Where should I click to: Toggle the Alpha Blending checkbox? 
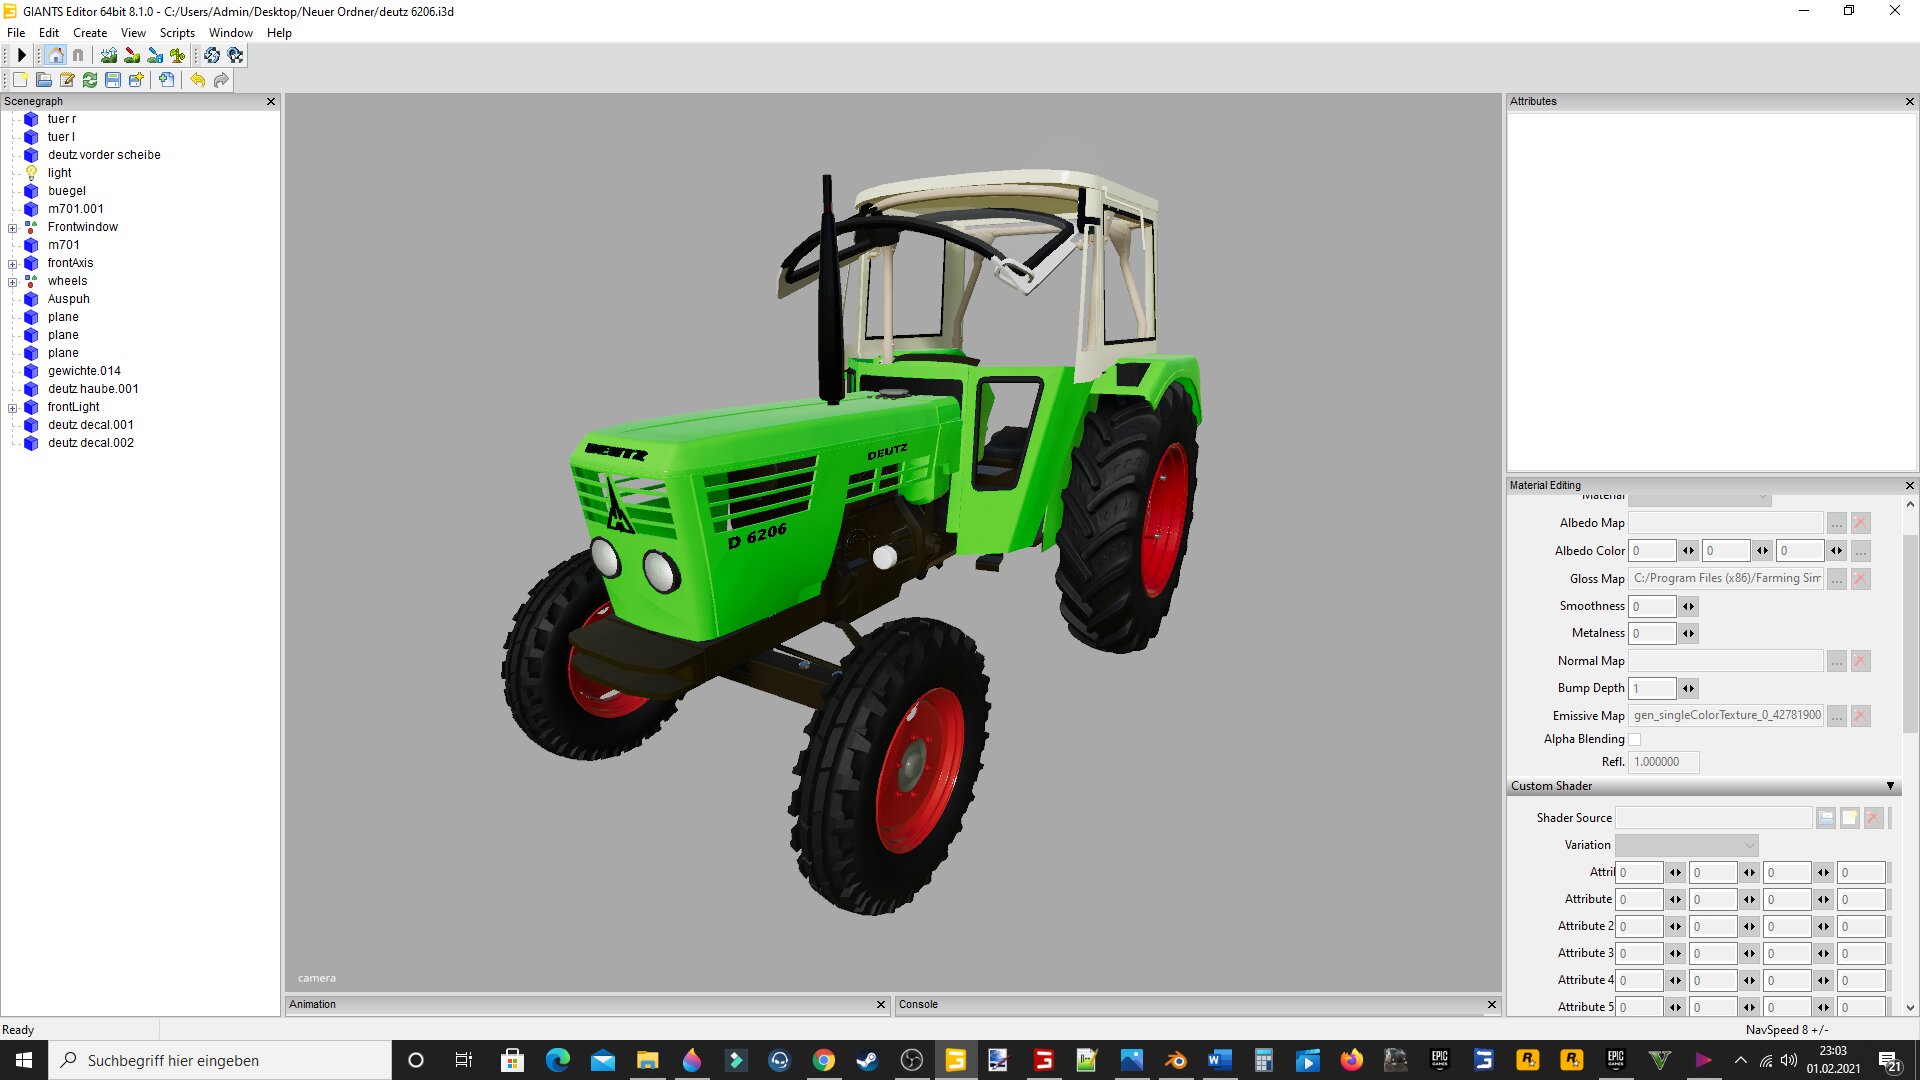[1635, 740]
